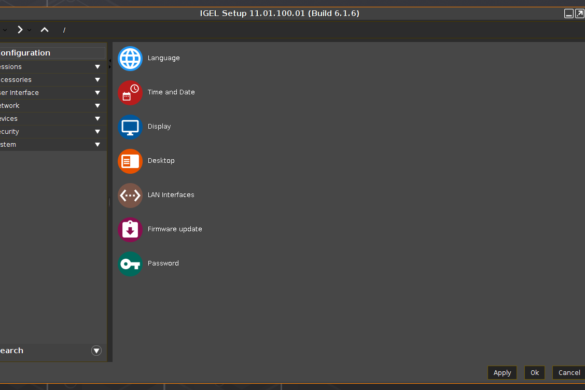
Task: Click the Apply button
Action: (502, 372)
